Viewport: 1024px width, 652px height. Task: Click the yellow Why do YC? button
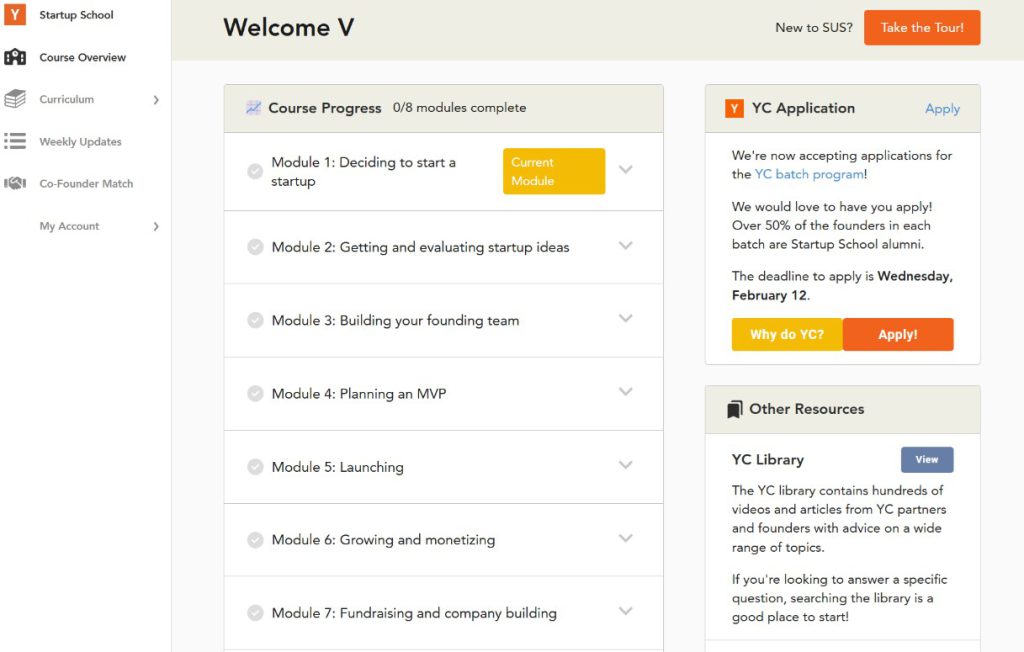point(787,335)
